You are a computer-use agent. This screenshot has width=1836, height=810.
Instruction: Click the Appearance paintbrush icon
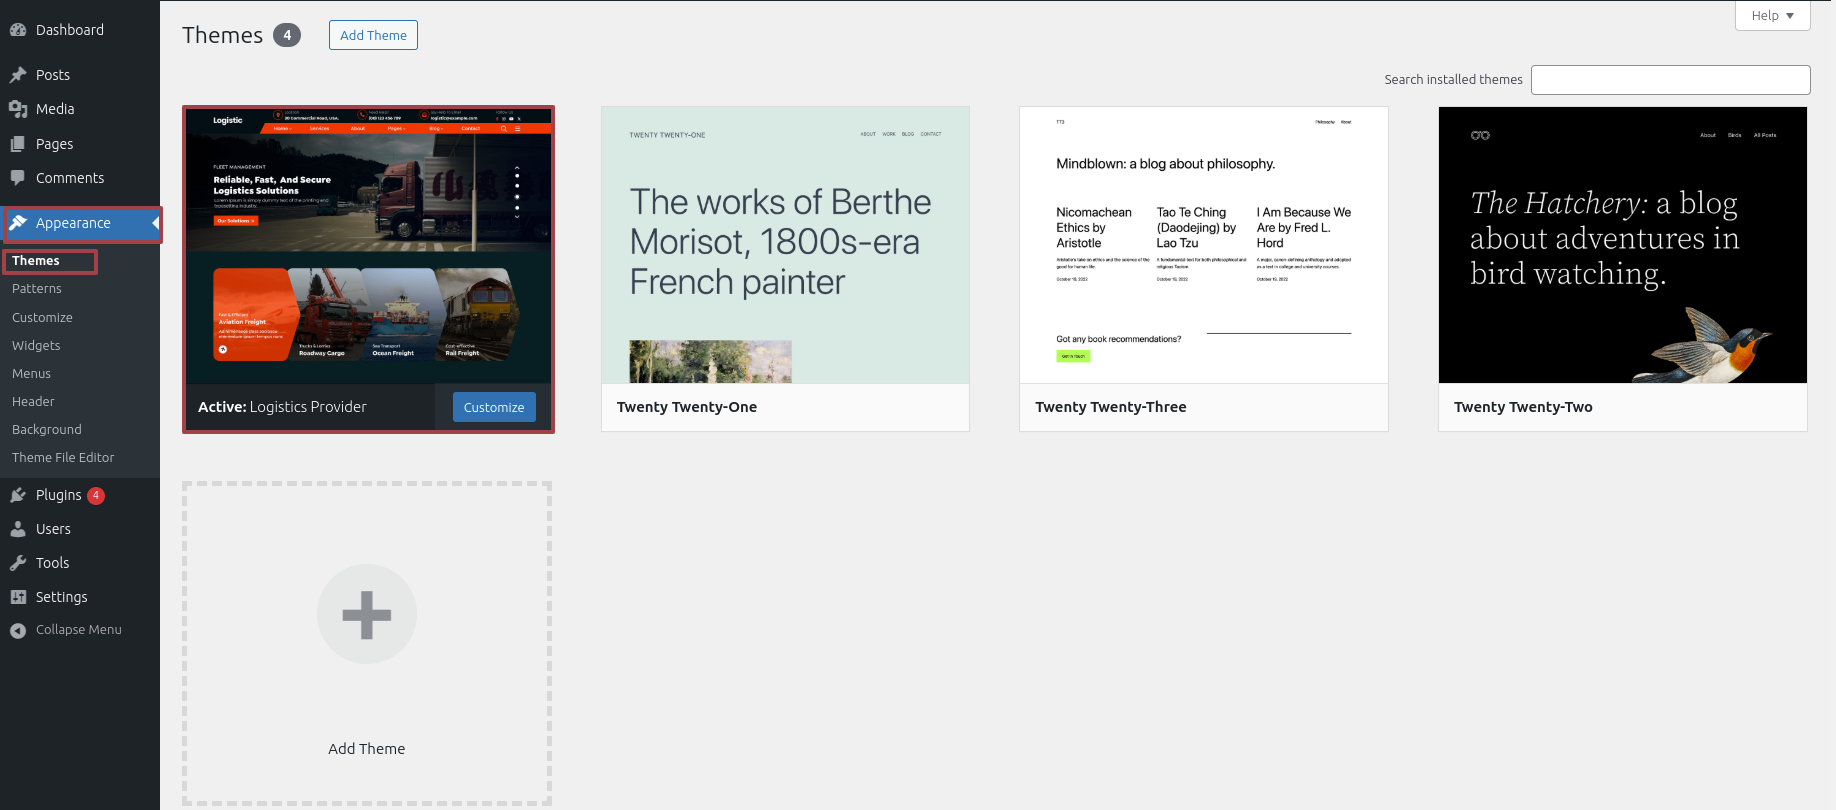point(18,223)
